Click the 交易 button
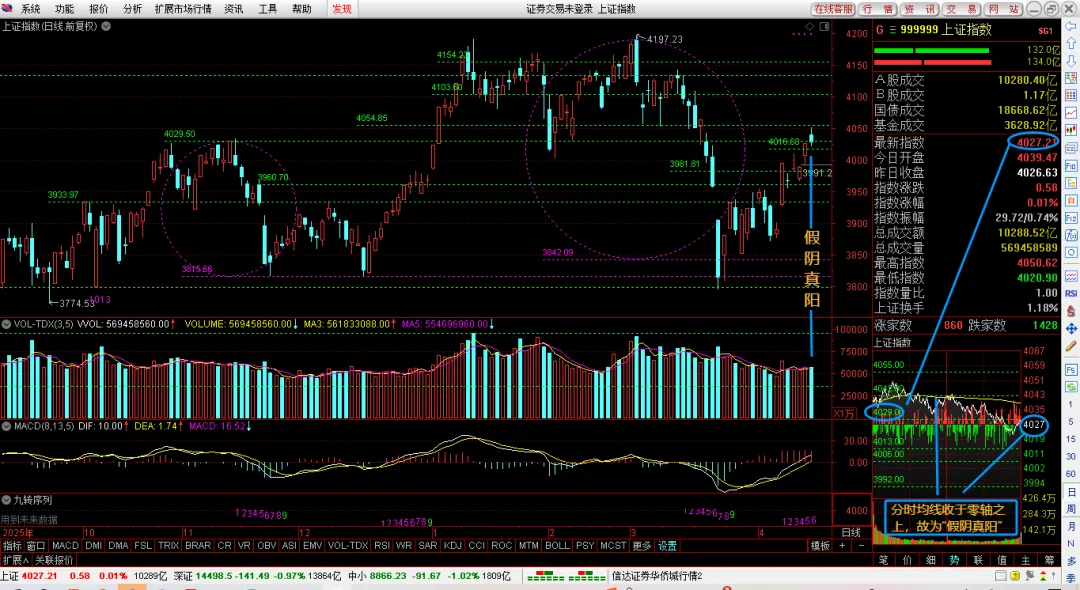1080x590 pixels. tap(961, 9)
